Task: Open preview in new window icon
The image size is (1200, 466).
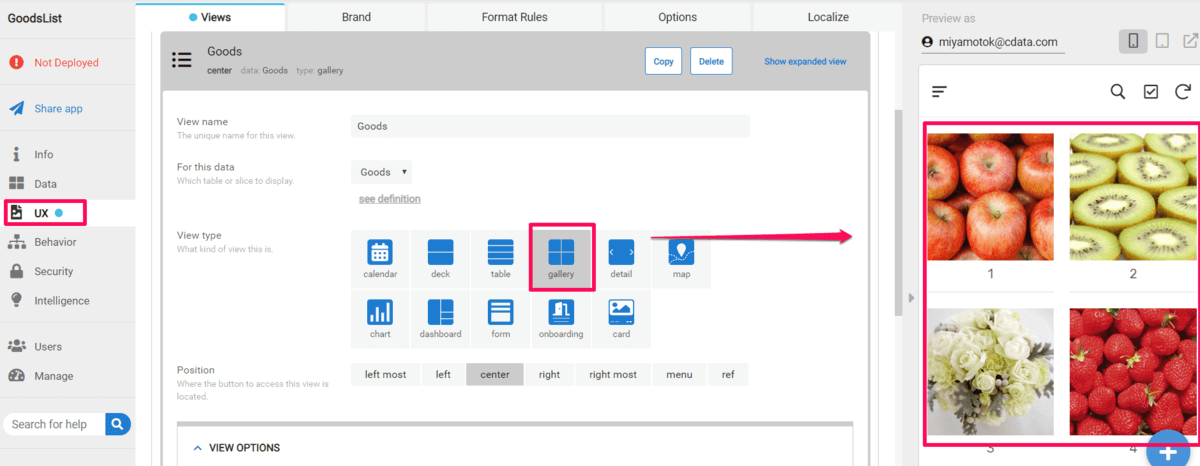Action: click(x=1190, y=41)
